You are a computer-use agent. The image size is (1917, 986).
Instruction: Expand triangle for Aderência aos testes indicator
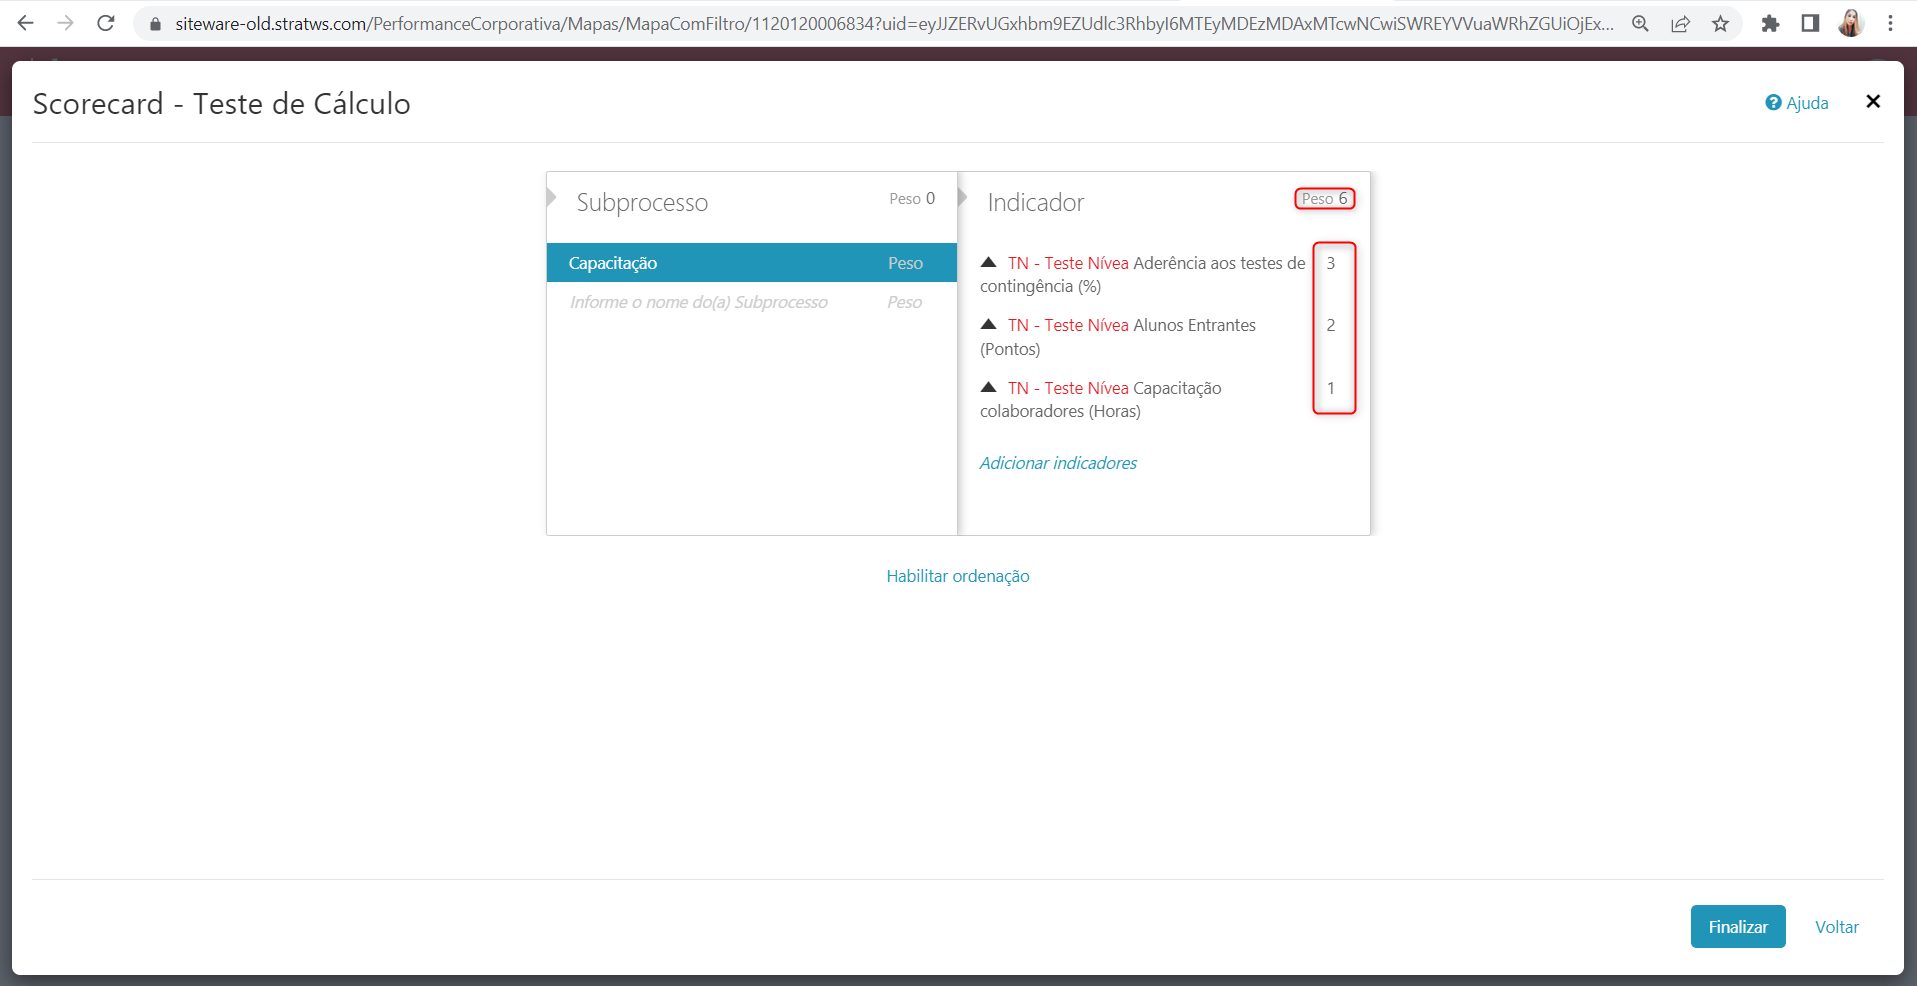[x=988, y=262]
